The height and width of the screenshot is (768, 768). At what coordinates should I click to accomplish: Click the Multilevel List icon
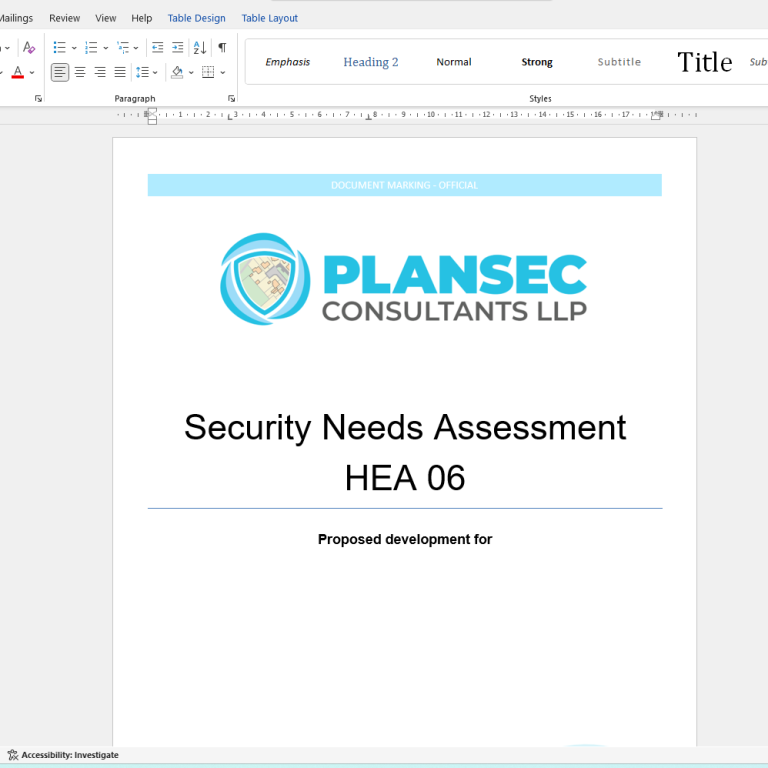pyautogui.click(x=122, y=48)
